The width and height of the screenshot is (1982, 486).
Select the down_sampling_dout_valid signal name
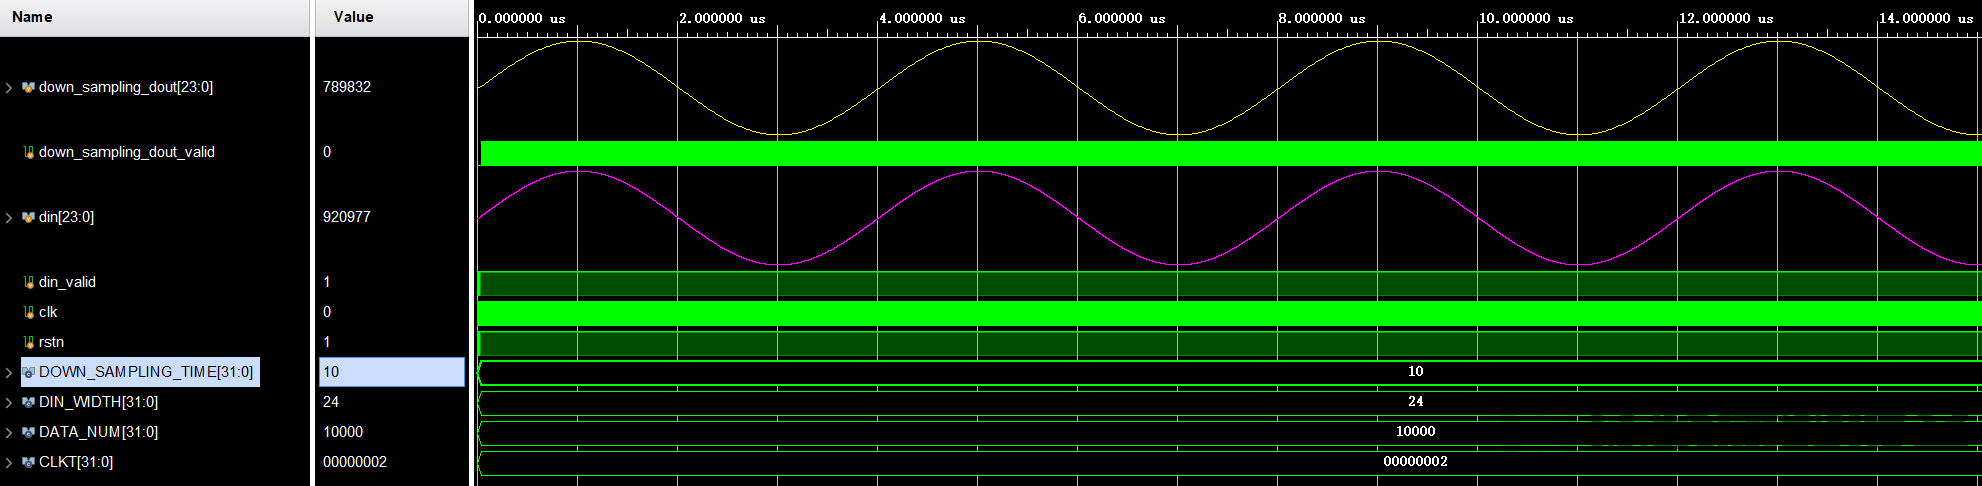[x=127, y=152]
